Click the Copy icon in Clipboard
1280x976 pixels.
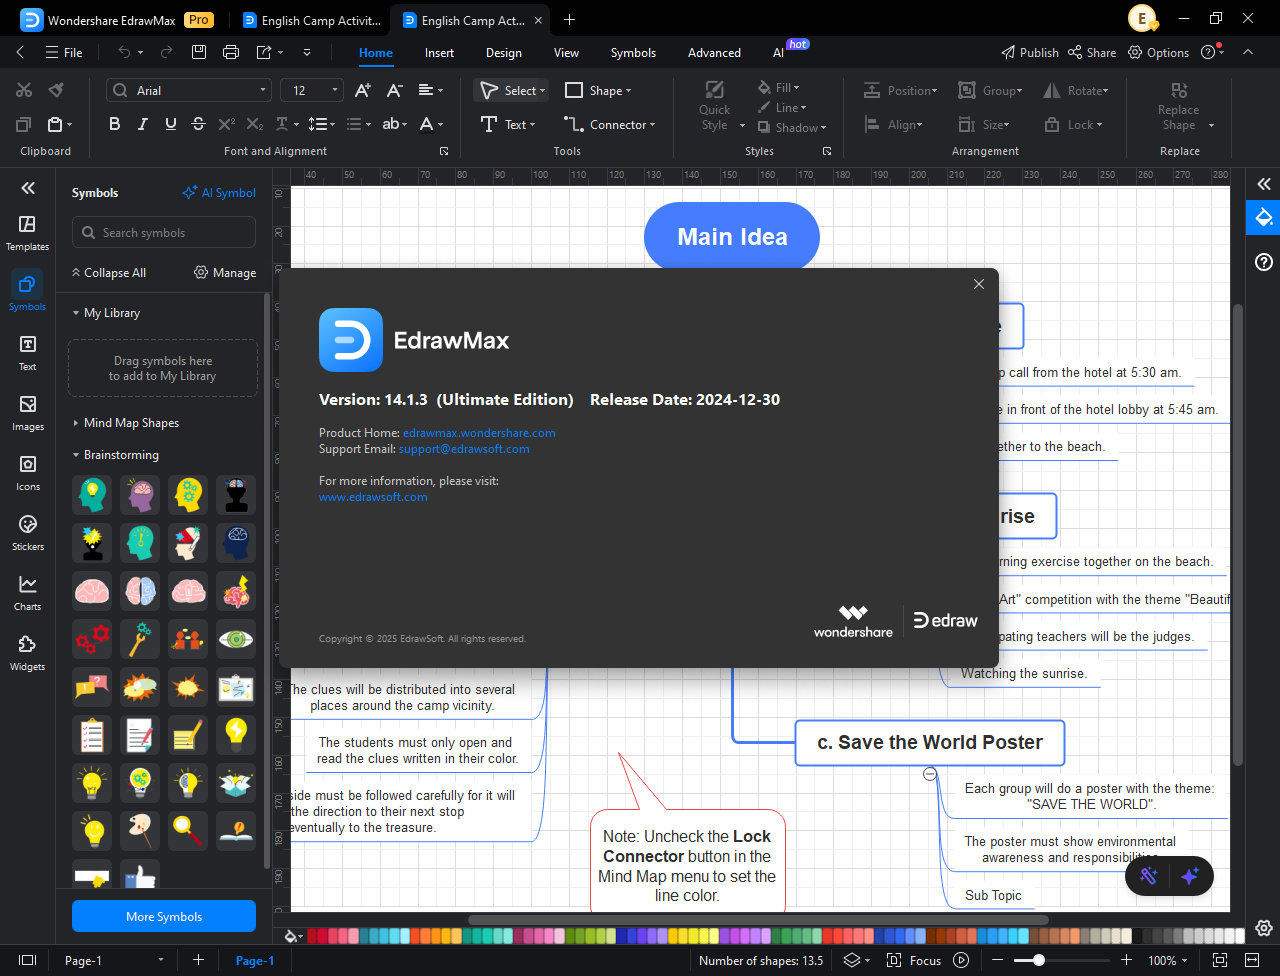click(x=24, y=124)
